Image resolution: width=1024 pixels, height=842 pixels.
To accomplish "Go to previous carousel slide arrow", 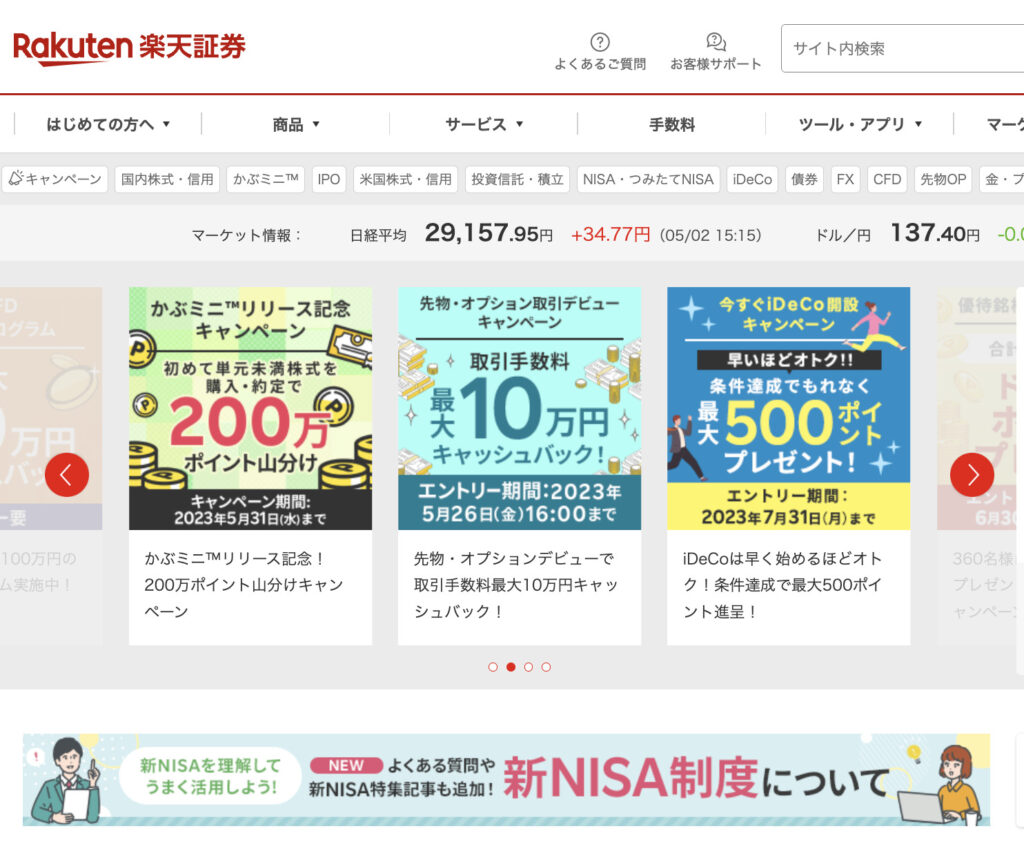I will (67, 475).
